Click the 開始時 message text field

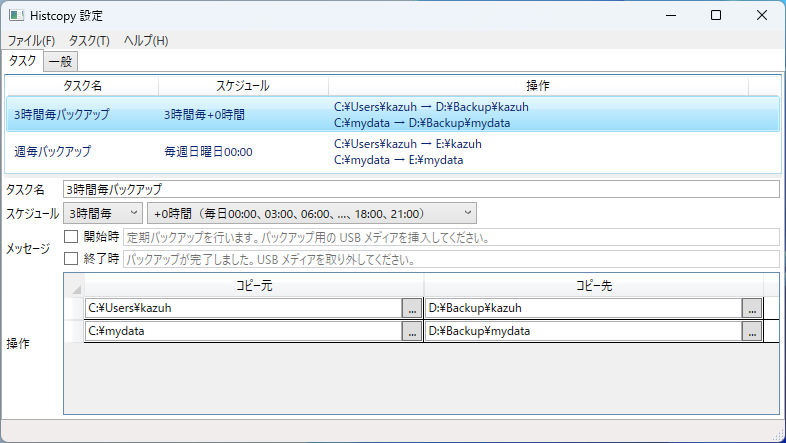tap(450, 238)
